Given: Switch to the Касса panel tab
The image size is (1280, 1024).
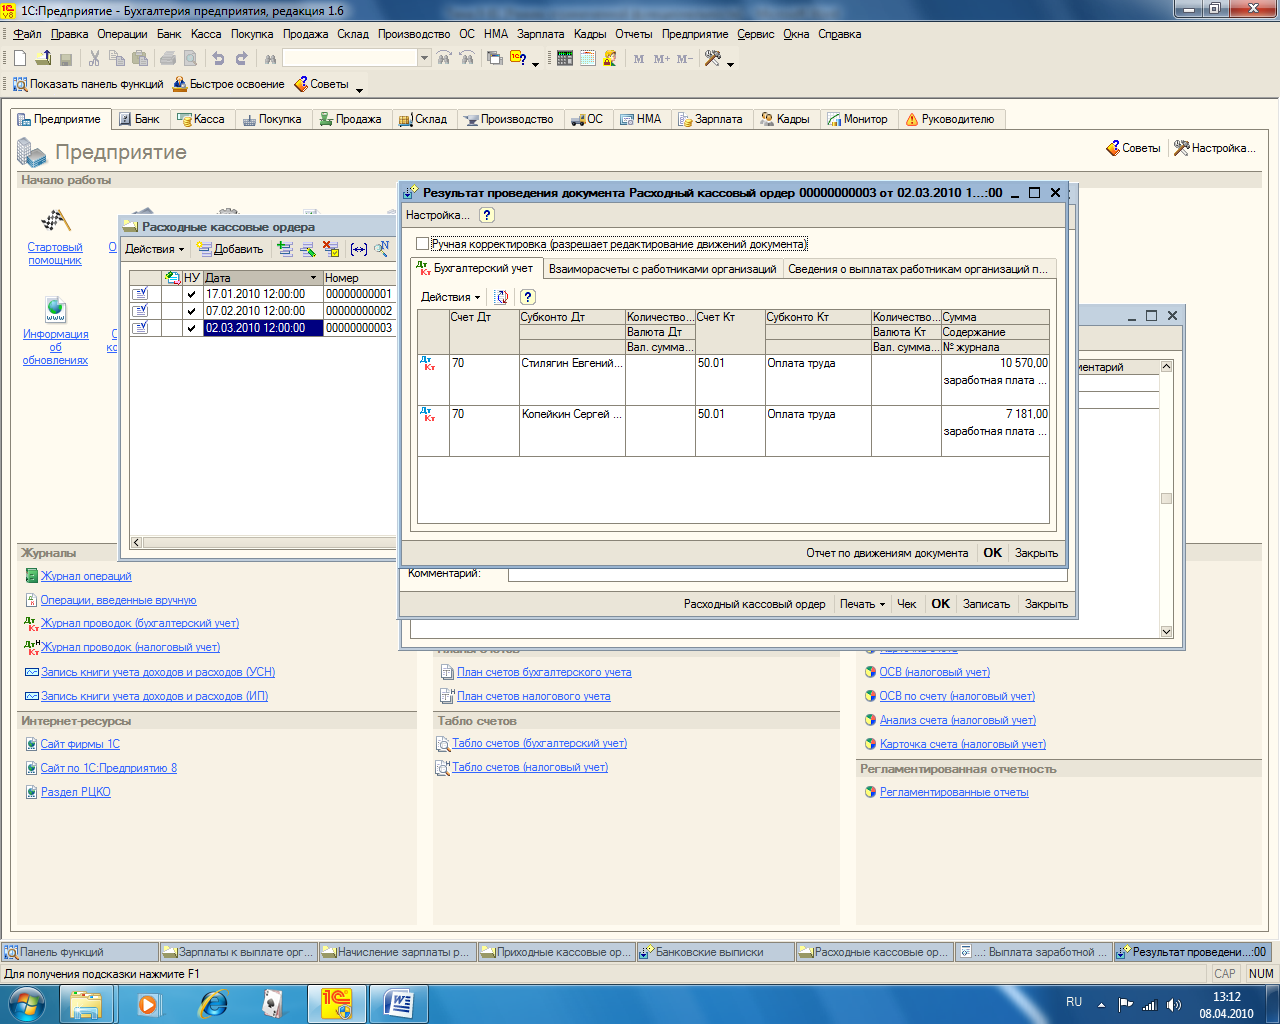Looking at the screenshot, I should pos(200,119).
